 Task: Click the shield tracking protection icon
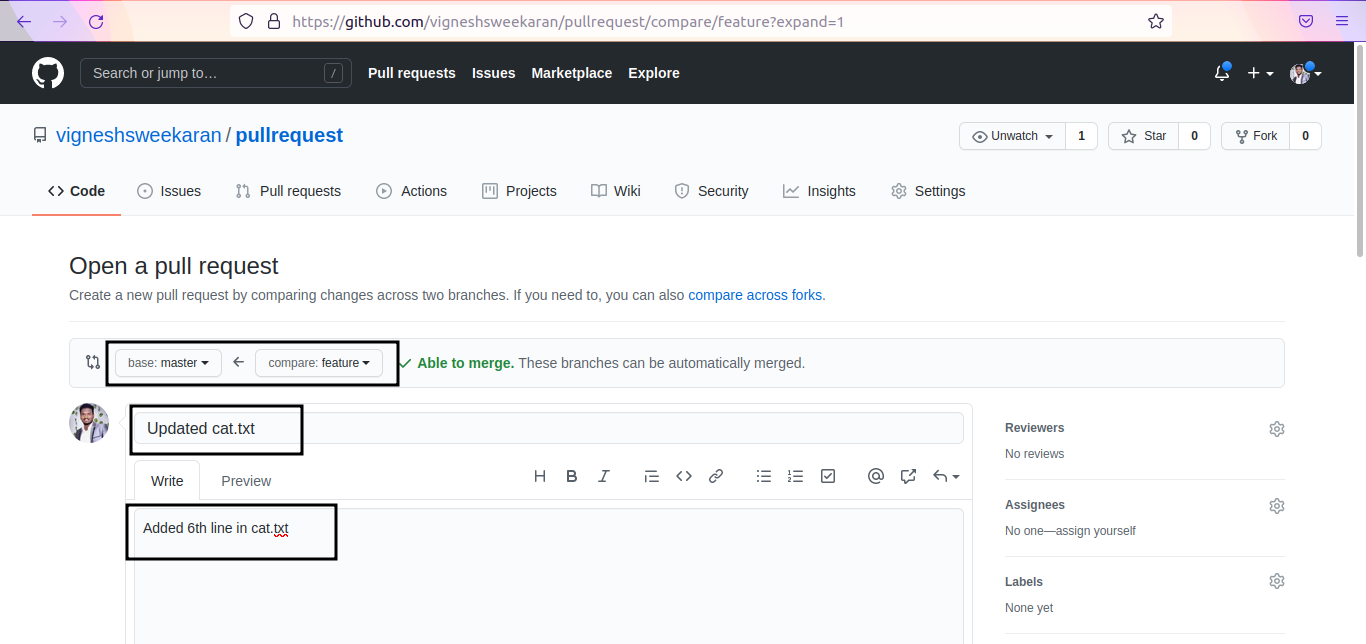[x=247, y=21]
